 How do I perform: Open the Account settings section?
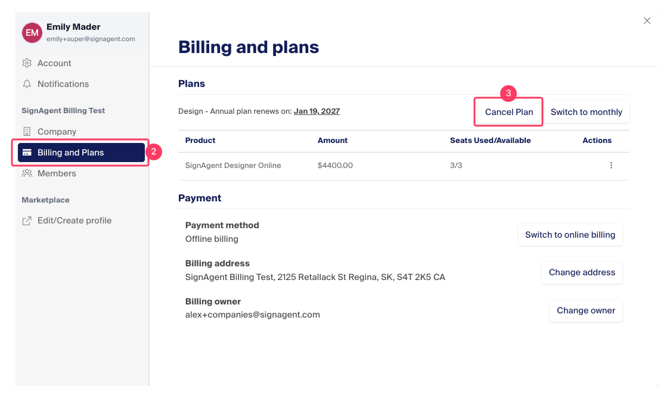[54, 63]
